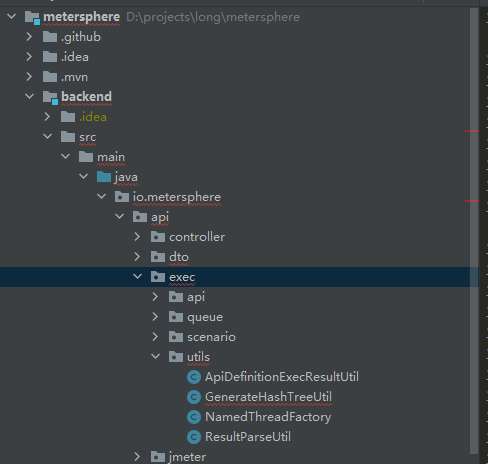Select the metersphere project root label
The width and height of the screenshot is (488, 464).
pos(82,17)
